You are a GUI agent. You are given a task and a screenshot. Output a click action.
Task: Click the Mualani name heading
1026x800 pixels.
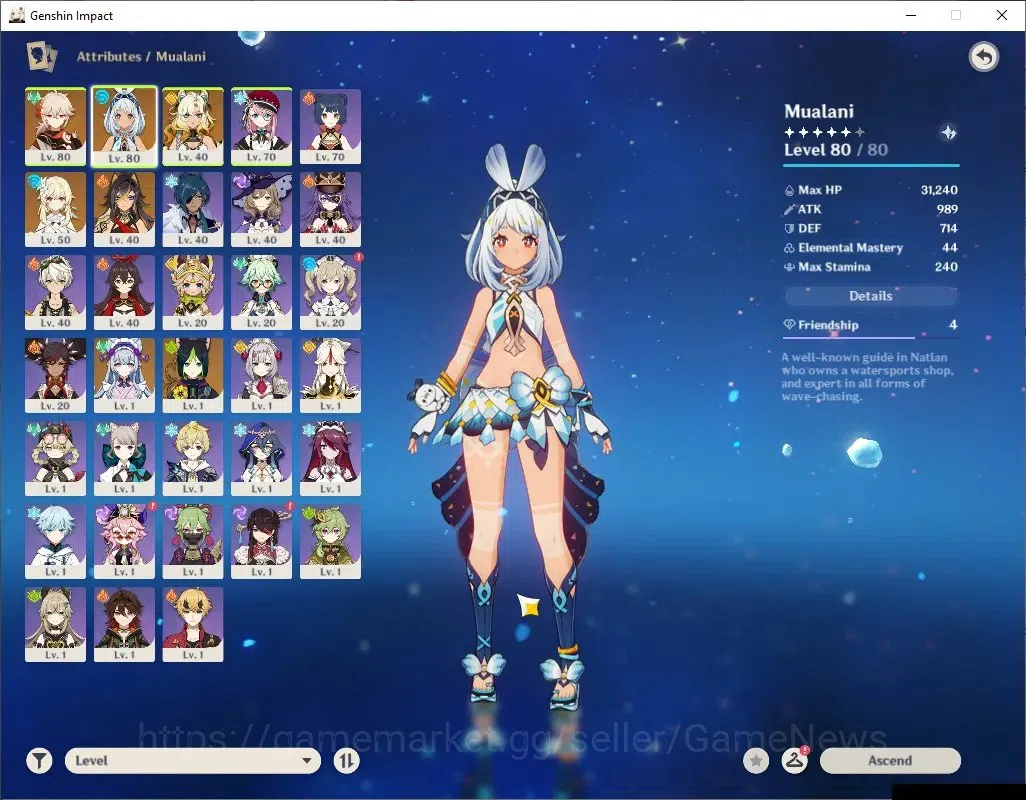pos(819,111)
